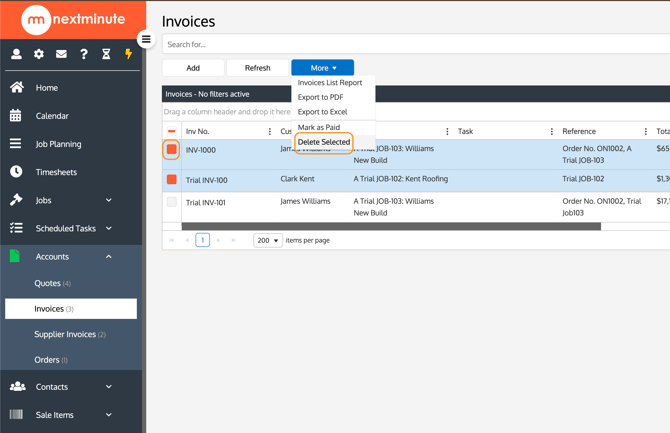The width and height of the screenshot is (670, 433).
Task: Check the Trial INV-101 row checkbox
Action: coord(172,202)
